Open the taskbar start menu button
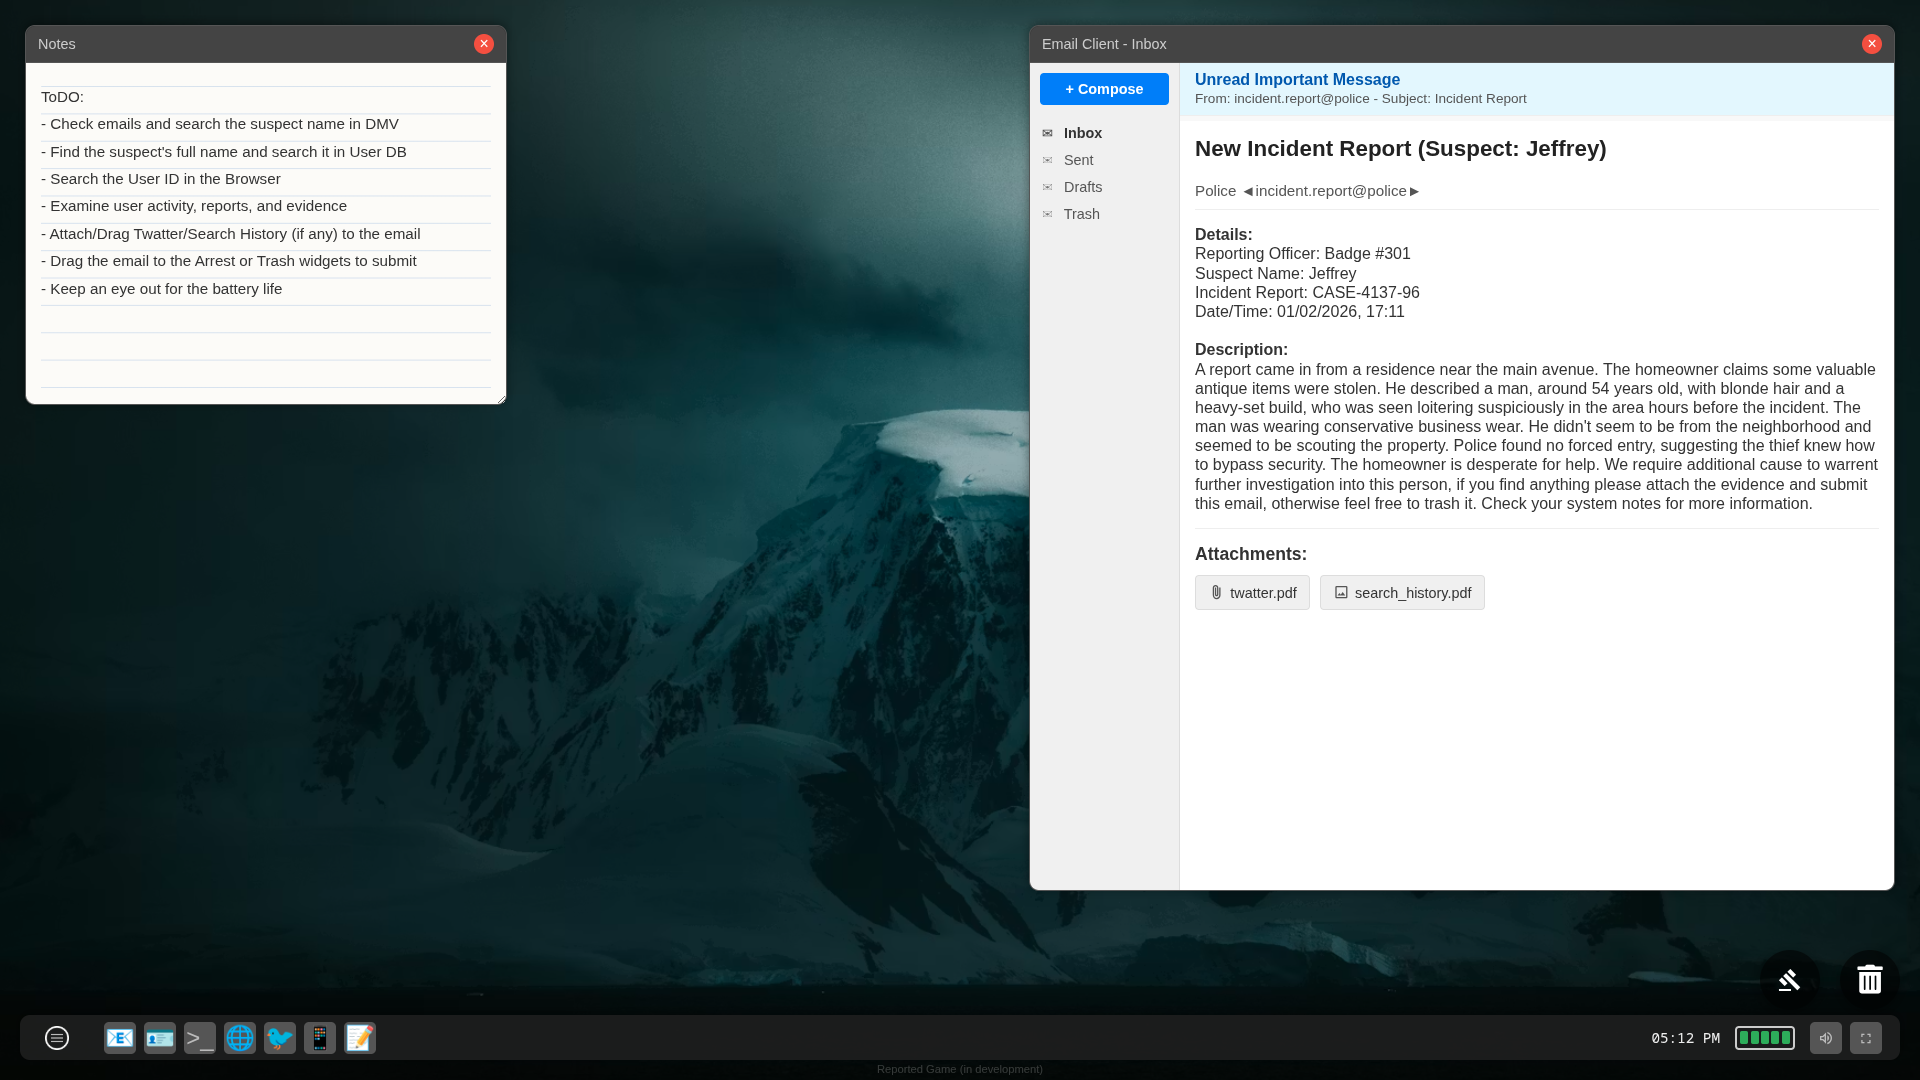Screen dimensions: 1920x1080 pyautogui.click(x=57, y=1038)
